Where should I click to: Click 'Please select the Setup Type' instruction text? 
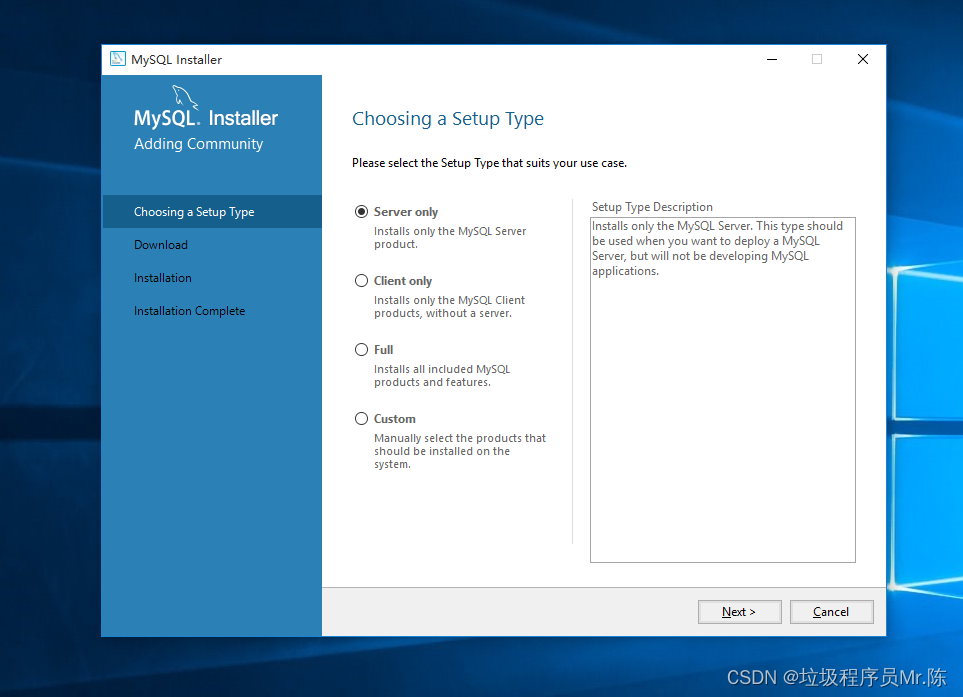489,163
